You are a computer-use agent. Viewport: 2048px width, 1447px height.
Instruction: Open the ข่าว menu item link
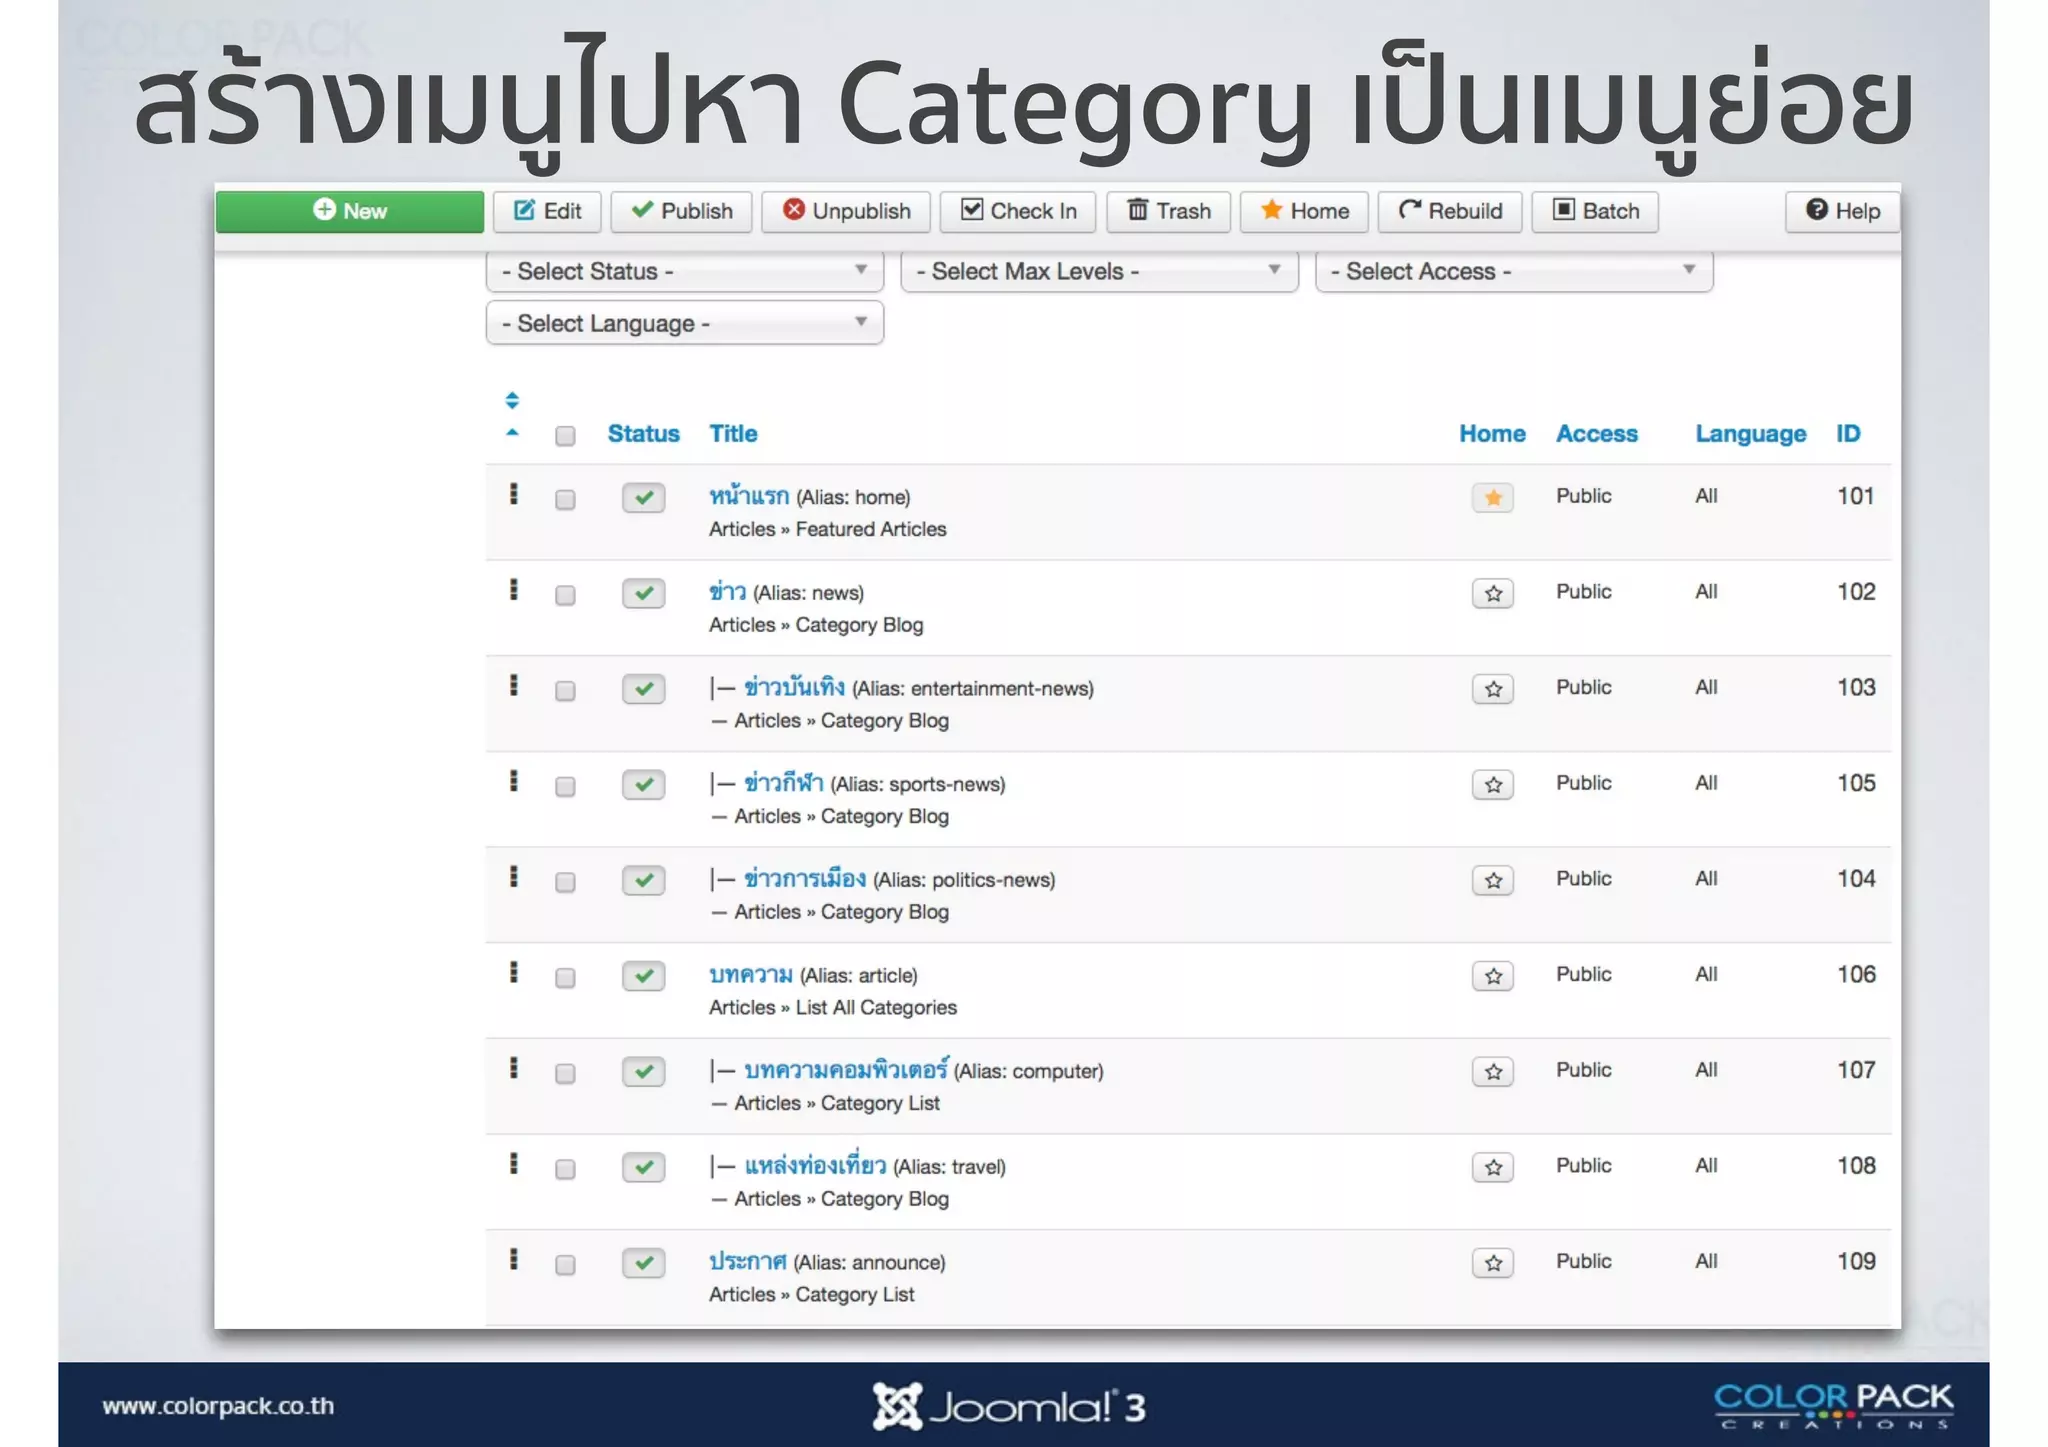[x=727, y=591]
